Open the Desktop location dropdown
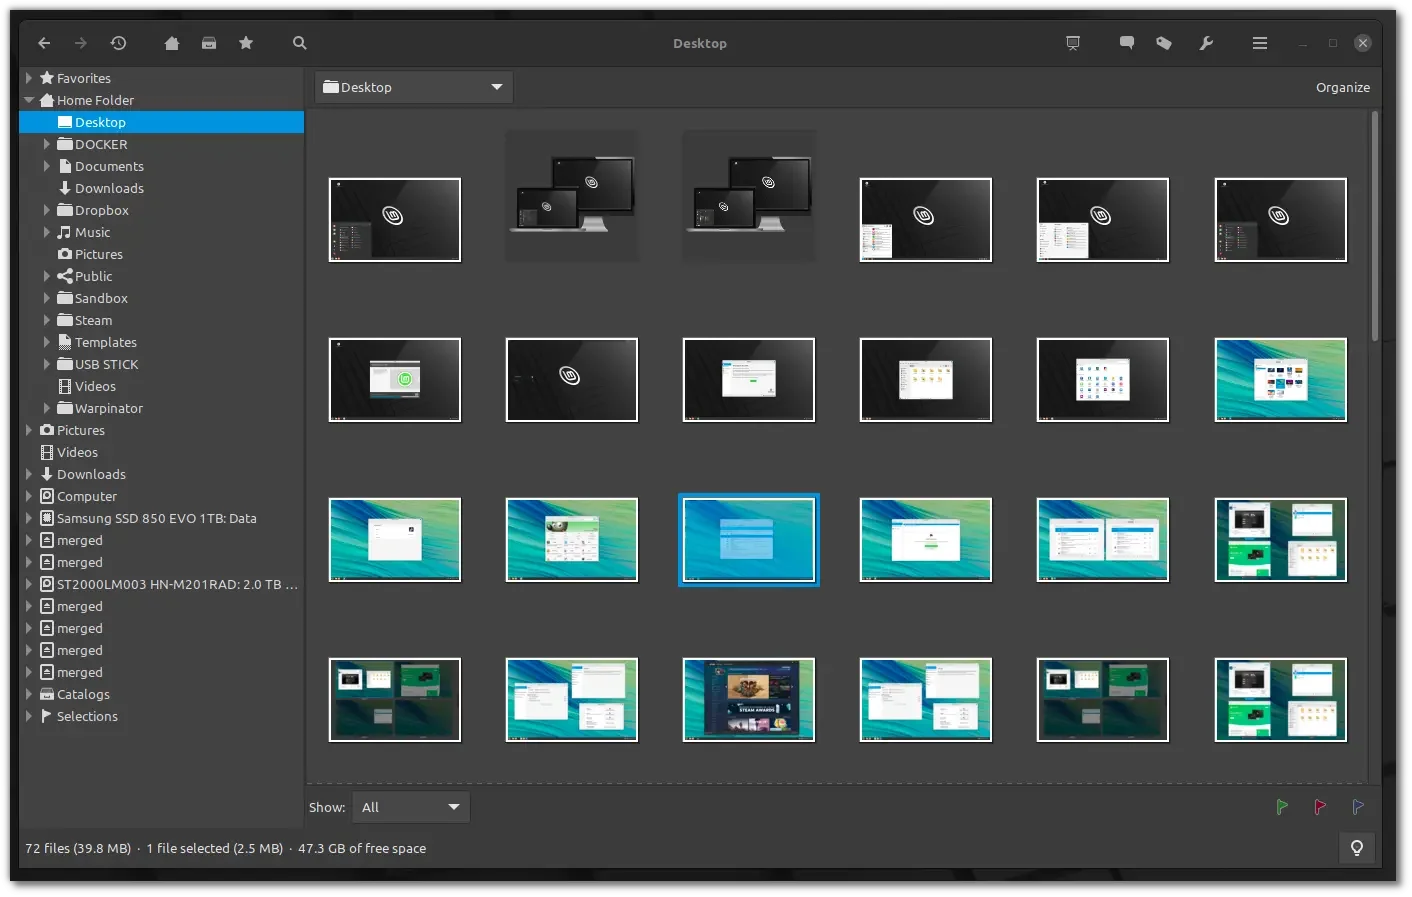Viewport: 1412px width, 897px height. 414,87
